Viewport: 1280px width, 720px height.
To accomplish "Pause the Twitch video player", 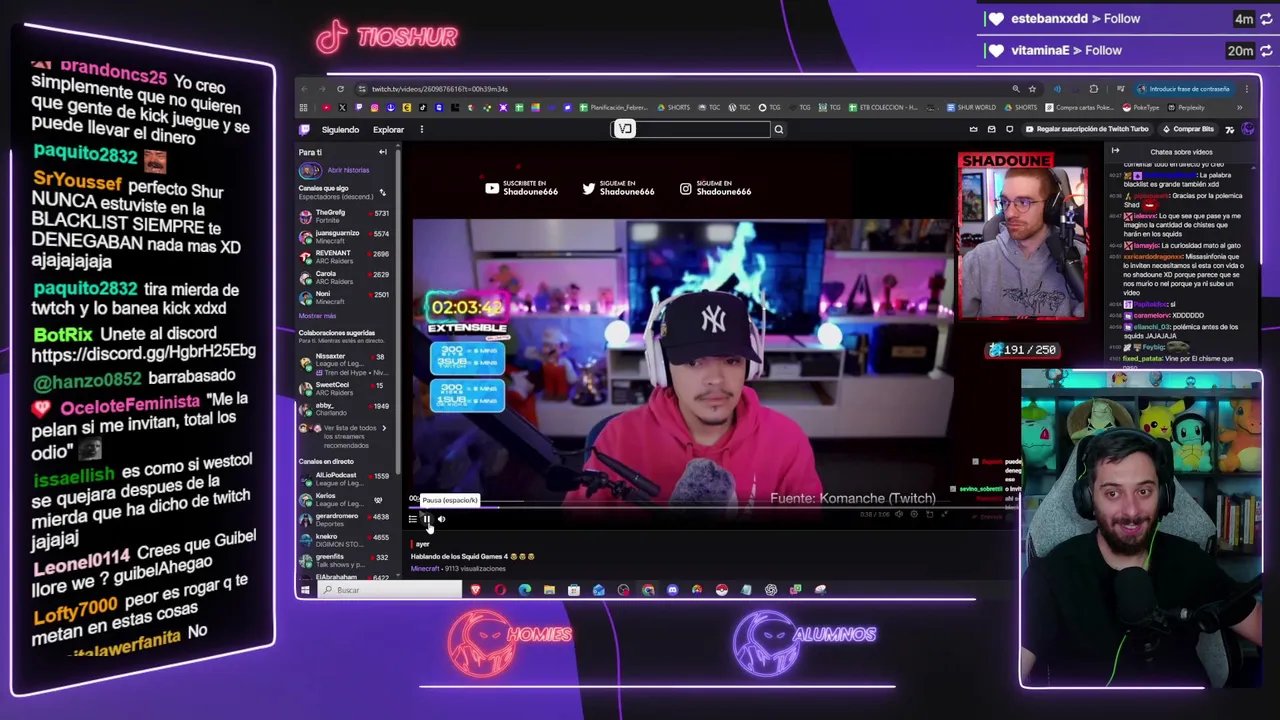I will [x=426, y=518].
